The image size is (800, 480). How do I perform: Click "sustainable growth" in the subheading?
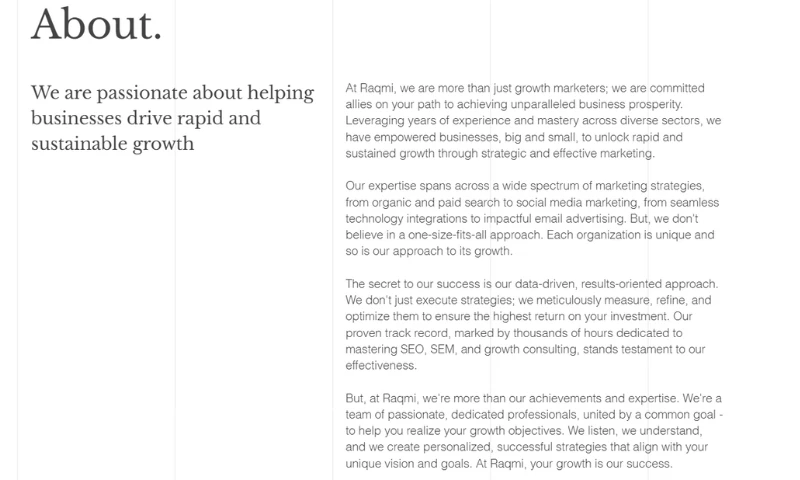pos(112,144)
